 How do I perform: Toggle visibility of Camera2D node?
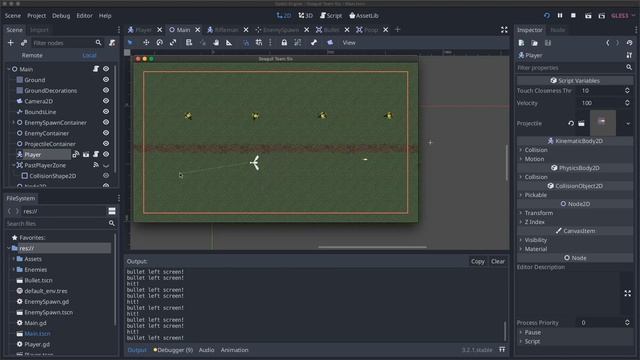coord(106,101)
